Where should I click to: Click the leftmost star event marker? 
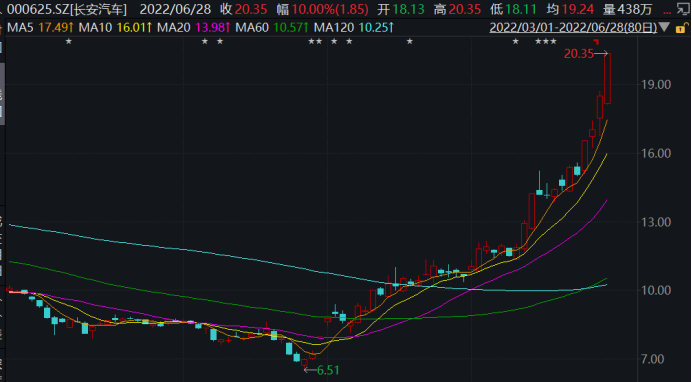[x=68, y=42]
